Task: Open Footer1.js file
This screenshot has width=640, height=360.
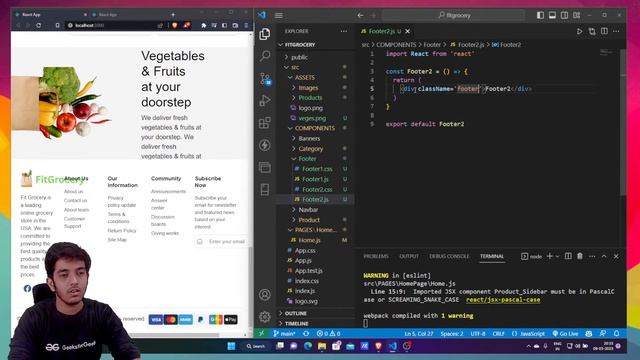Action: point(315,179)
